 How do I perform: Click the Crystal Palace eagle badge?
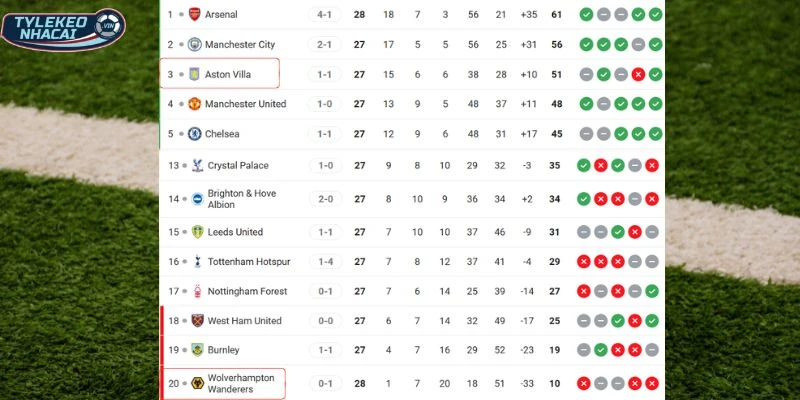198,166
